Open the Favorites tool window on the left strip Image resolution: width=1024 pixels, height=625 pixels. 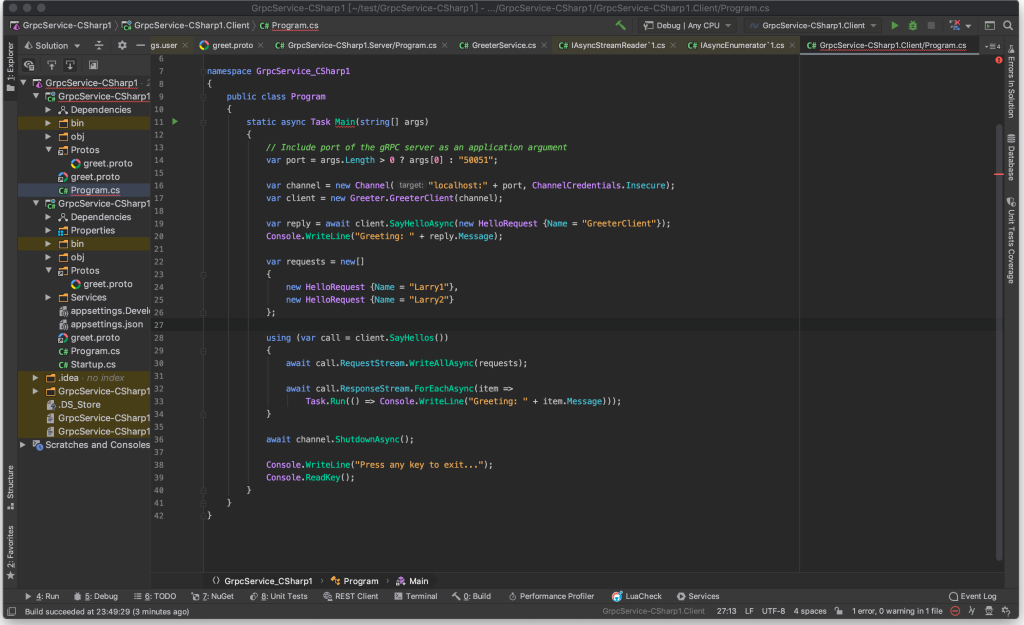point(10,553)
